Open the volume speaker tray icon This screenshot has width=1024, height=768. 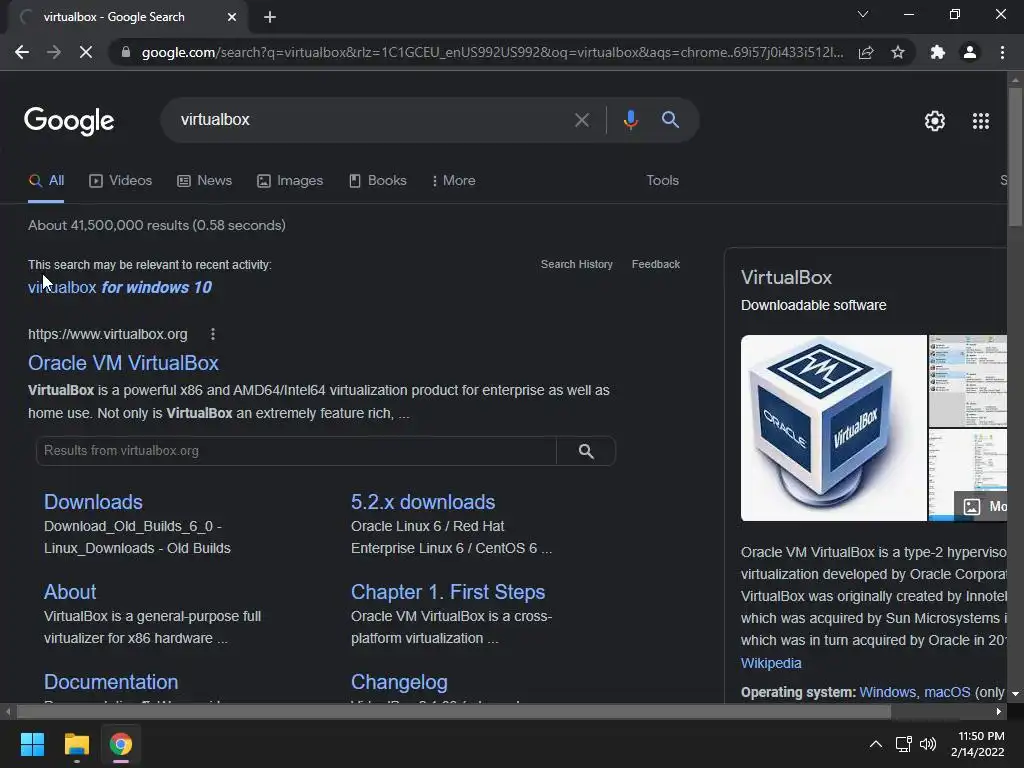(928, 744)
